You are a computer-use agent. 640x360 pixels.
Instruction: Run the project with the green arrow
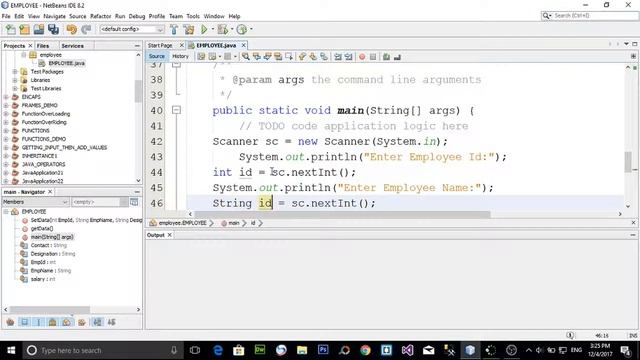[204, 29]
